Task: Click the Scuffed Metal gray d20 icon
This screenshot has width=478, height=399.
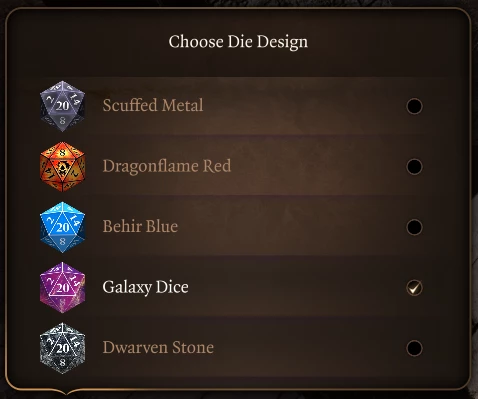Action: coord(62,106)
